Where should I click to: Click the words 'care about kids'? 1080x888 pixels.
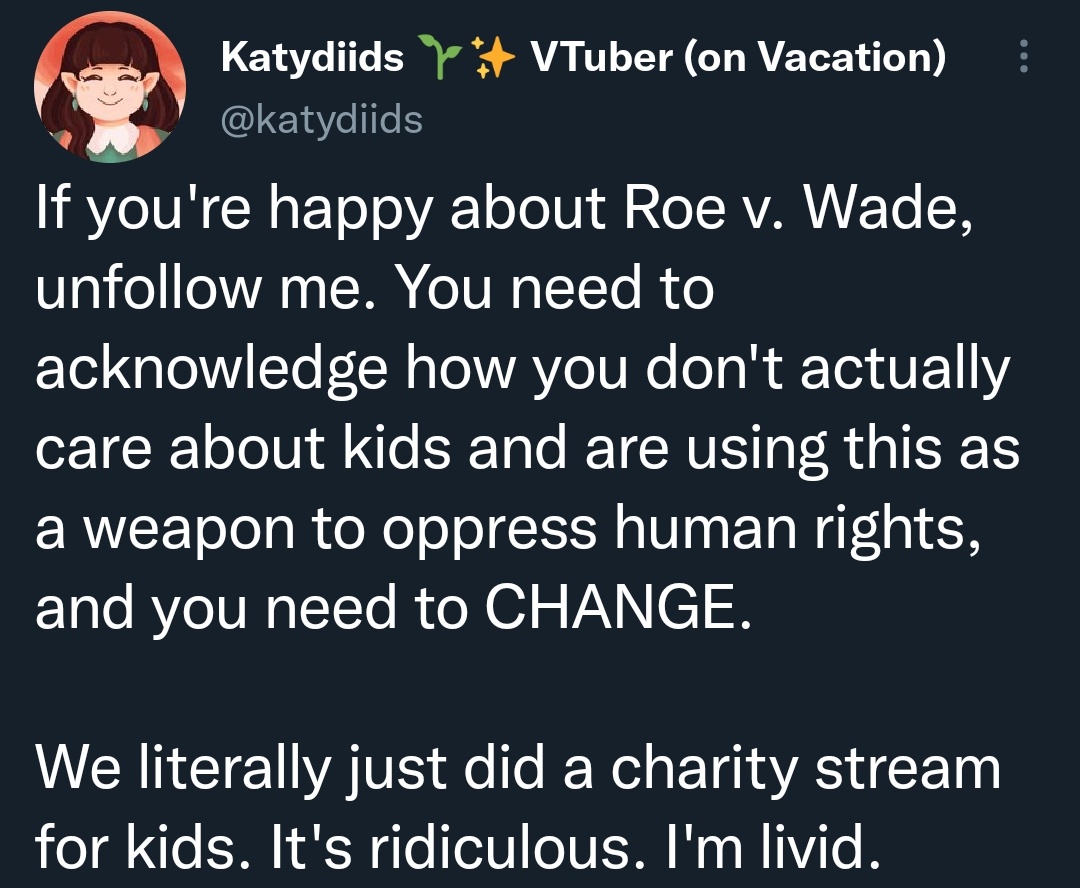point(243,448)
